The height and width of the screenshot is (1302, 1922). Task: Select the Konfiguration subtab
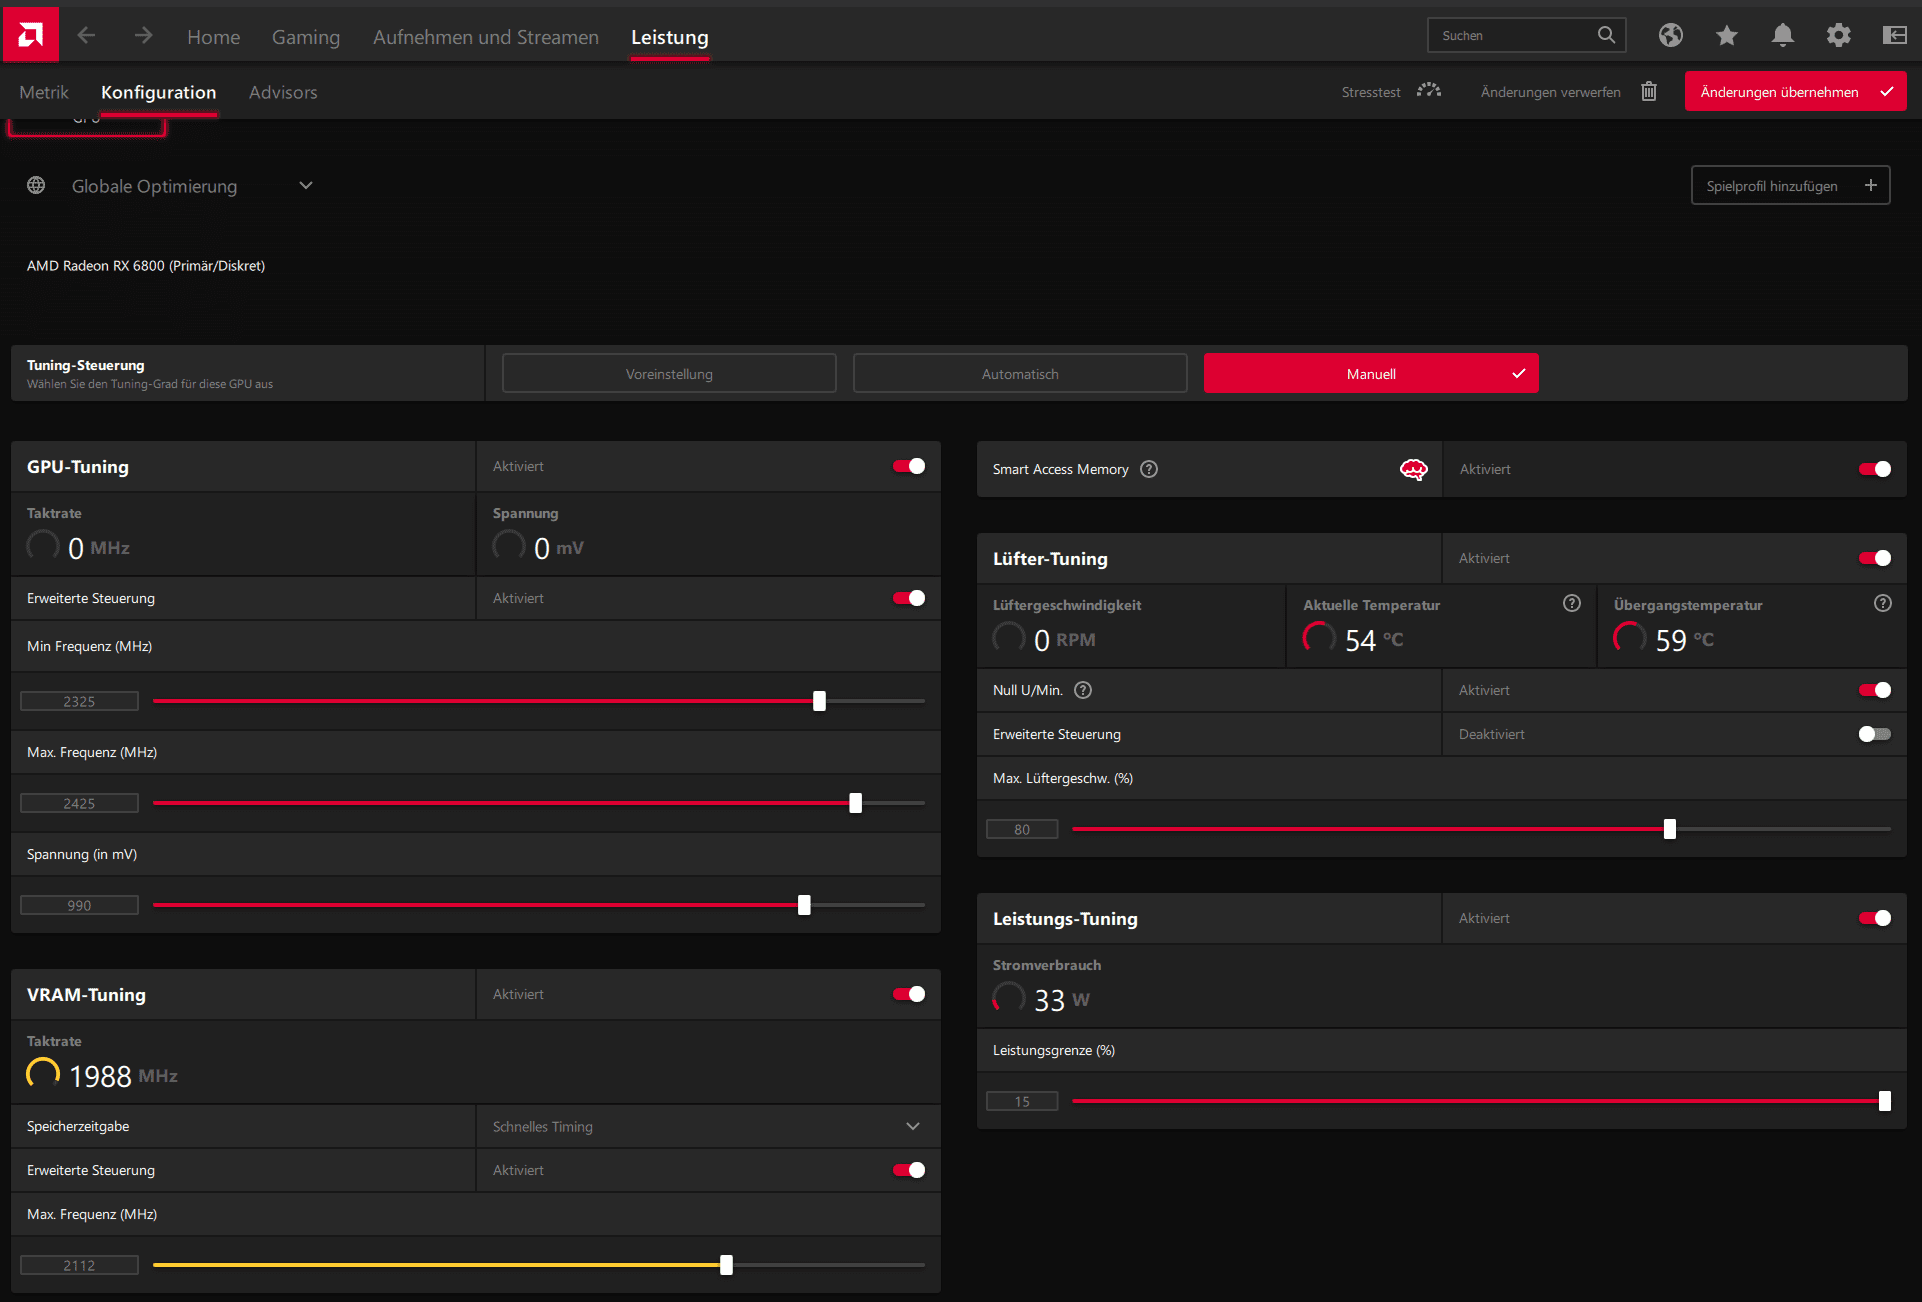(158, 92)
